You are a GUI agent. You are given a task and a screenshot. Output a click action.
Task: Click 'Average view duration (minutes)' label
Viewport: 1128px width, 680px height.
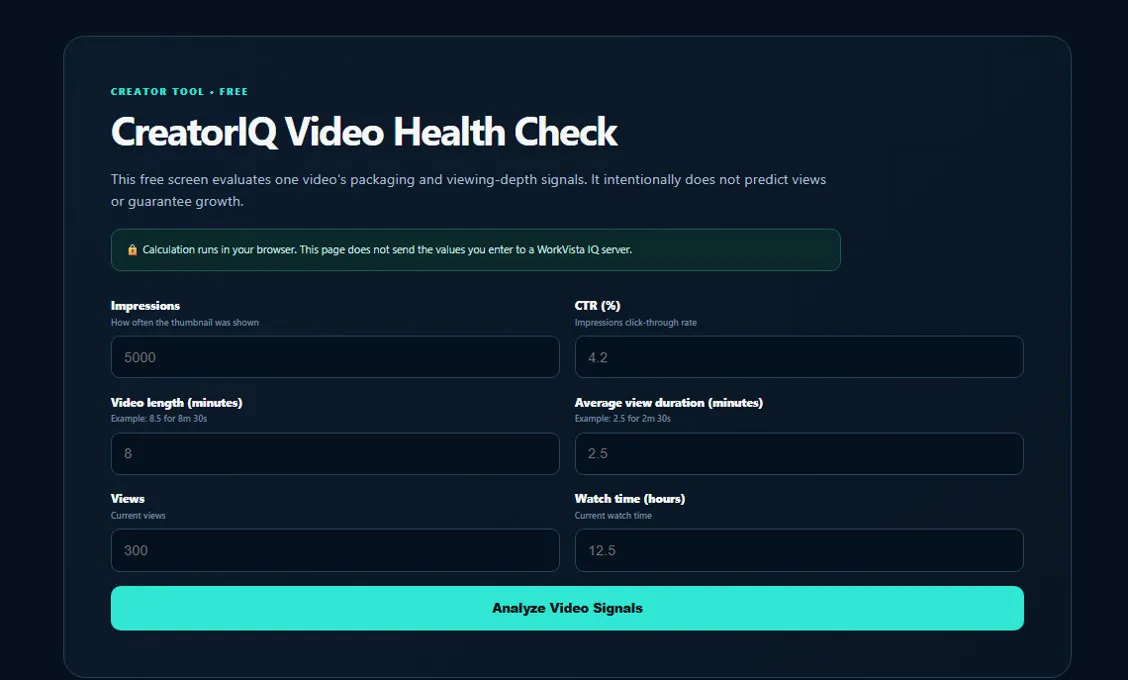click(x=668, y=402)
